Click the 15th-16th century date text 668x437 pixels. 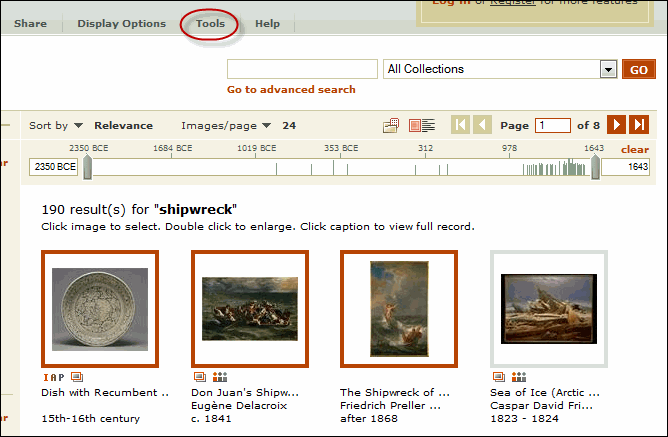pyautogui.click(x=90, y=419)
